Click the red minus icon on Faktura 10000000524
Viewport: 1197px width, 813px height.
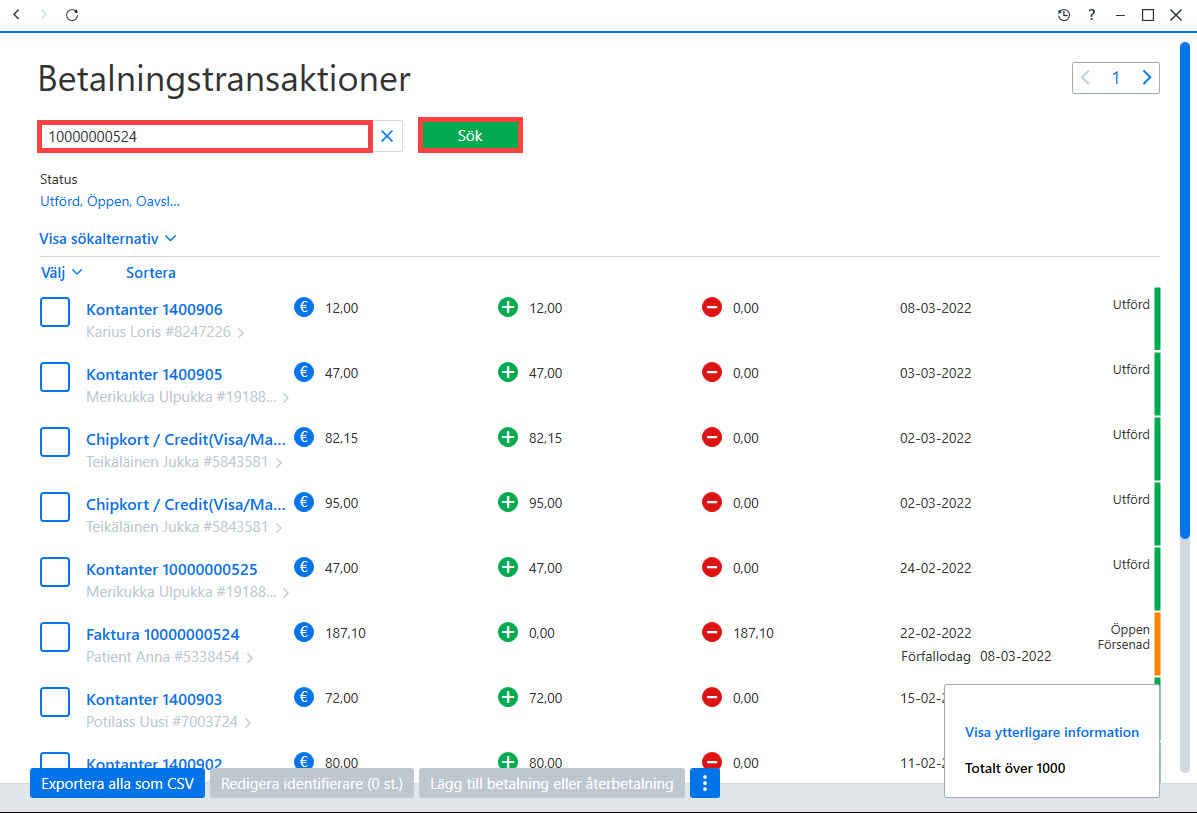click(711, 632)
